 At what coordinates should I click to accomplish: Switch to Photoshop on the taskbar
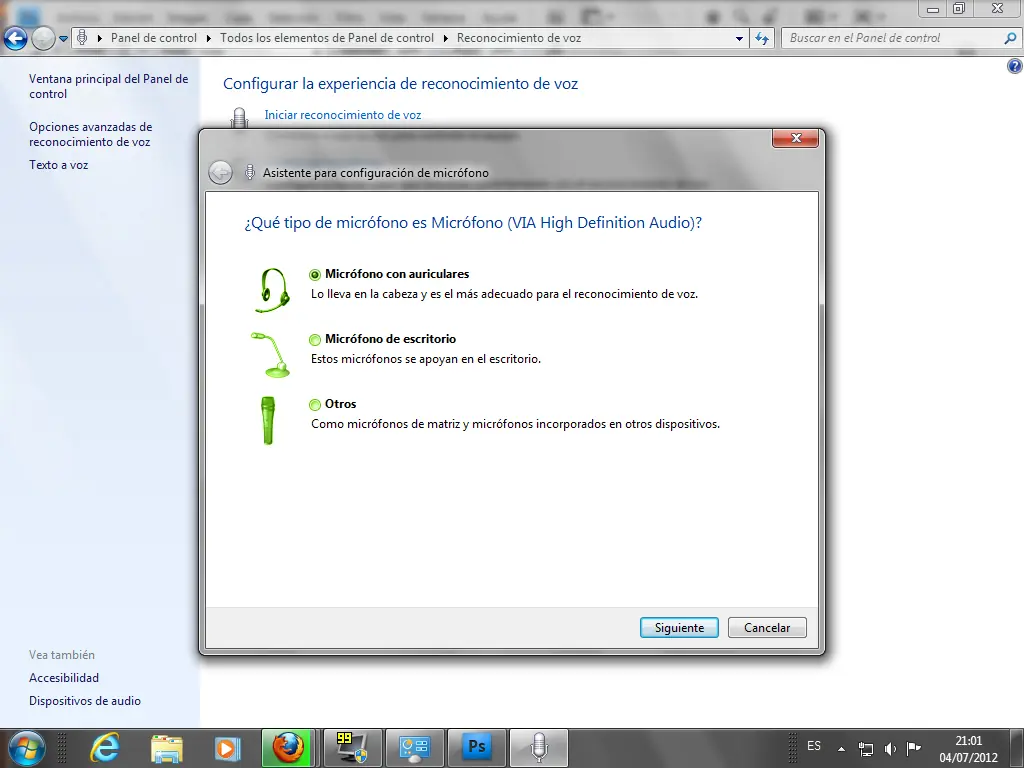point(477,748)
